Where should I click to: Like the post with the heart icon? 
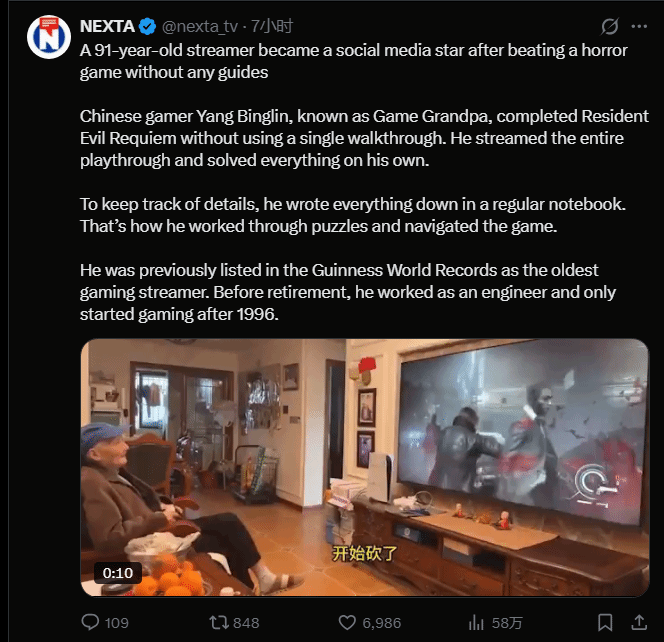point(347,623)
